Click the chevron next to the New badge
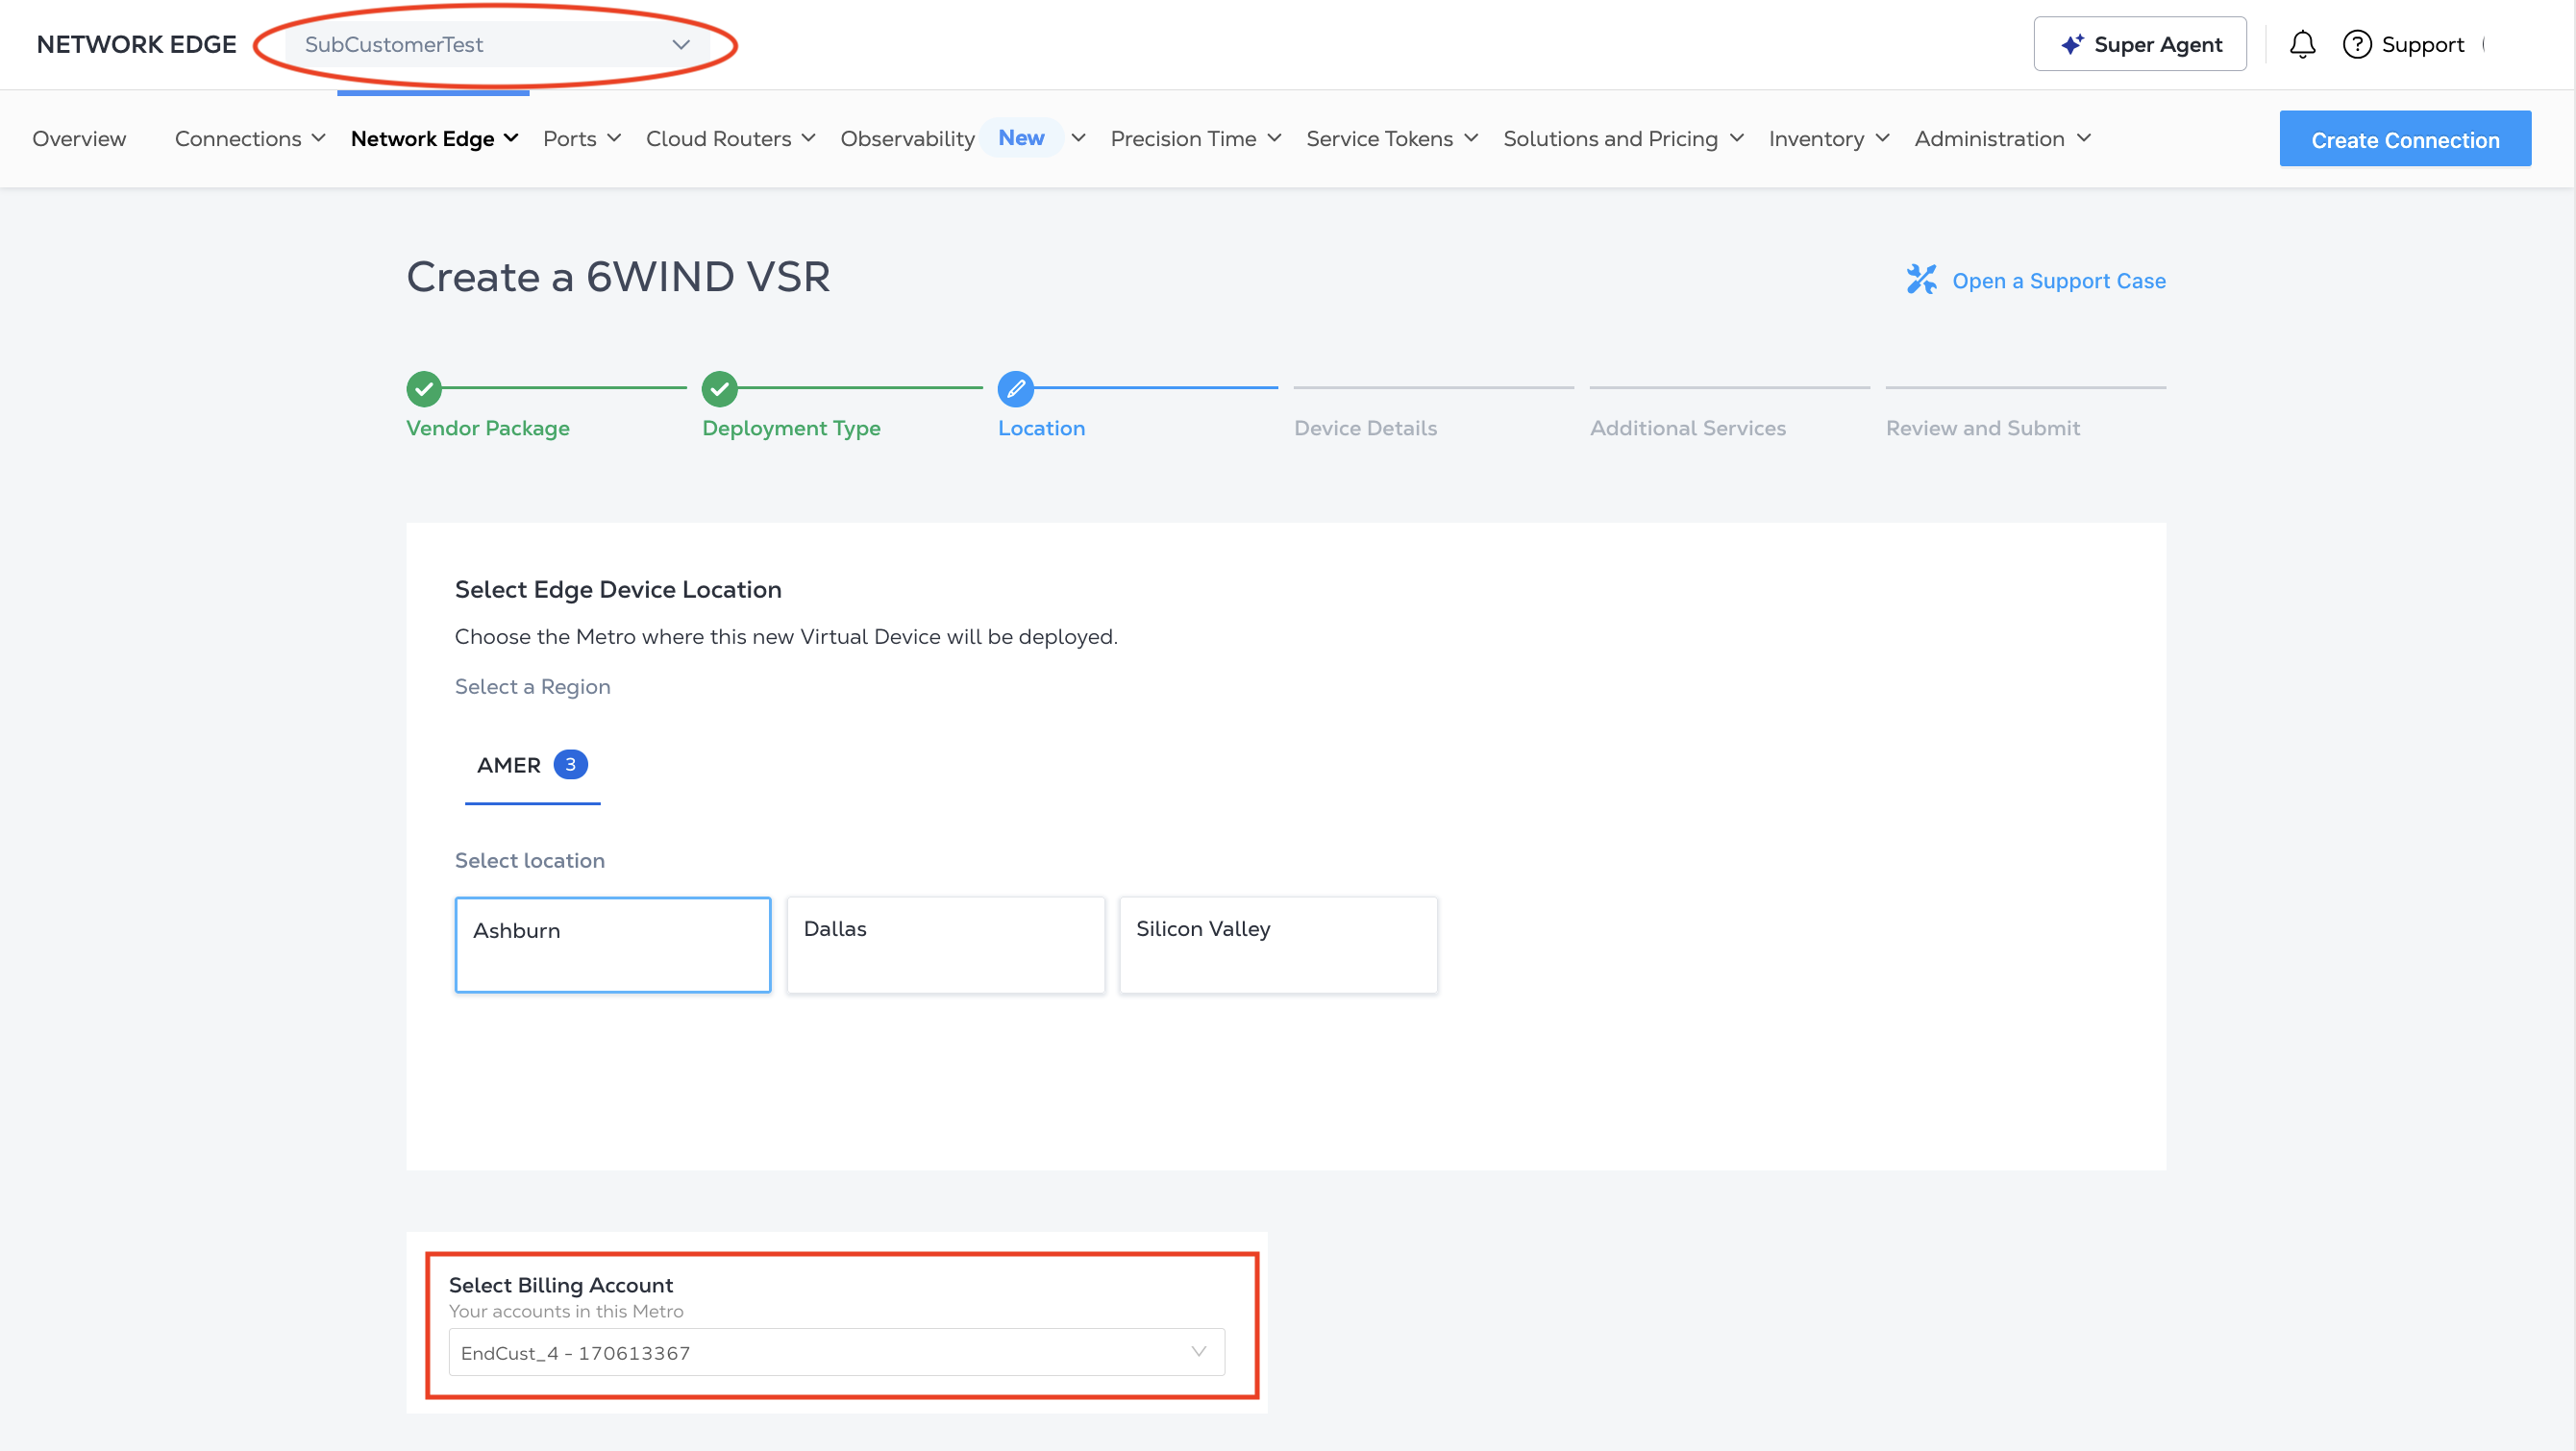 point(1078,138)
